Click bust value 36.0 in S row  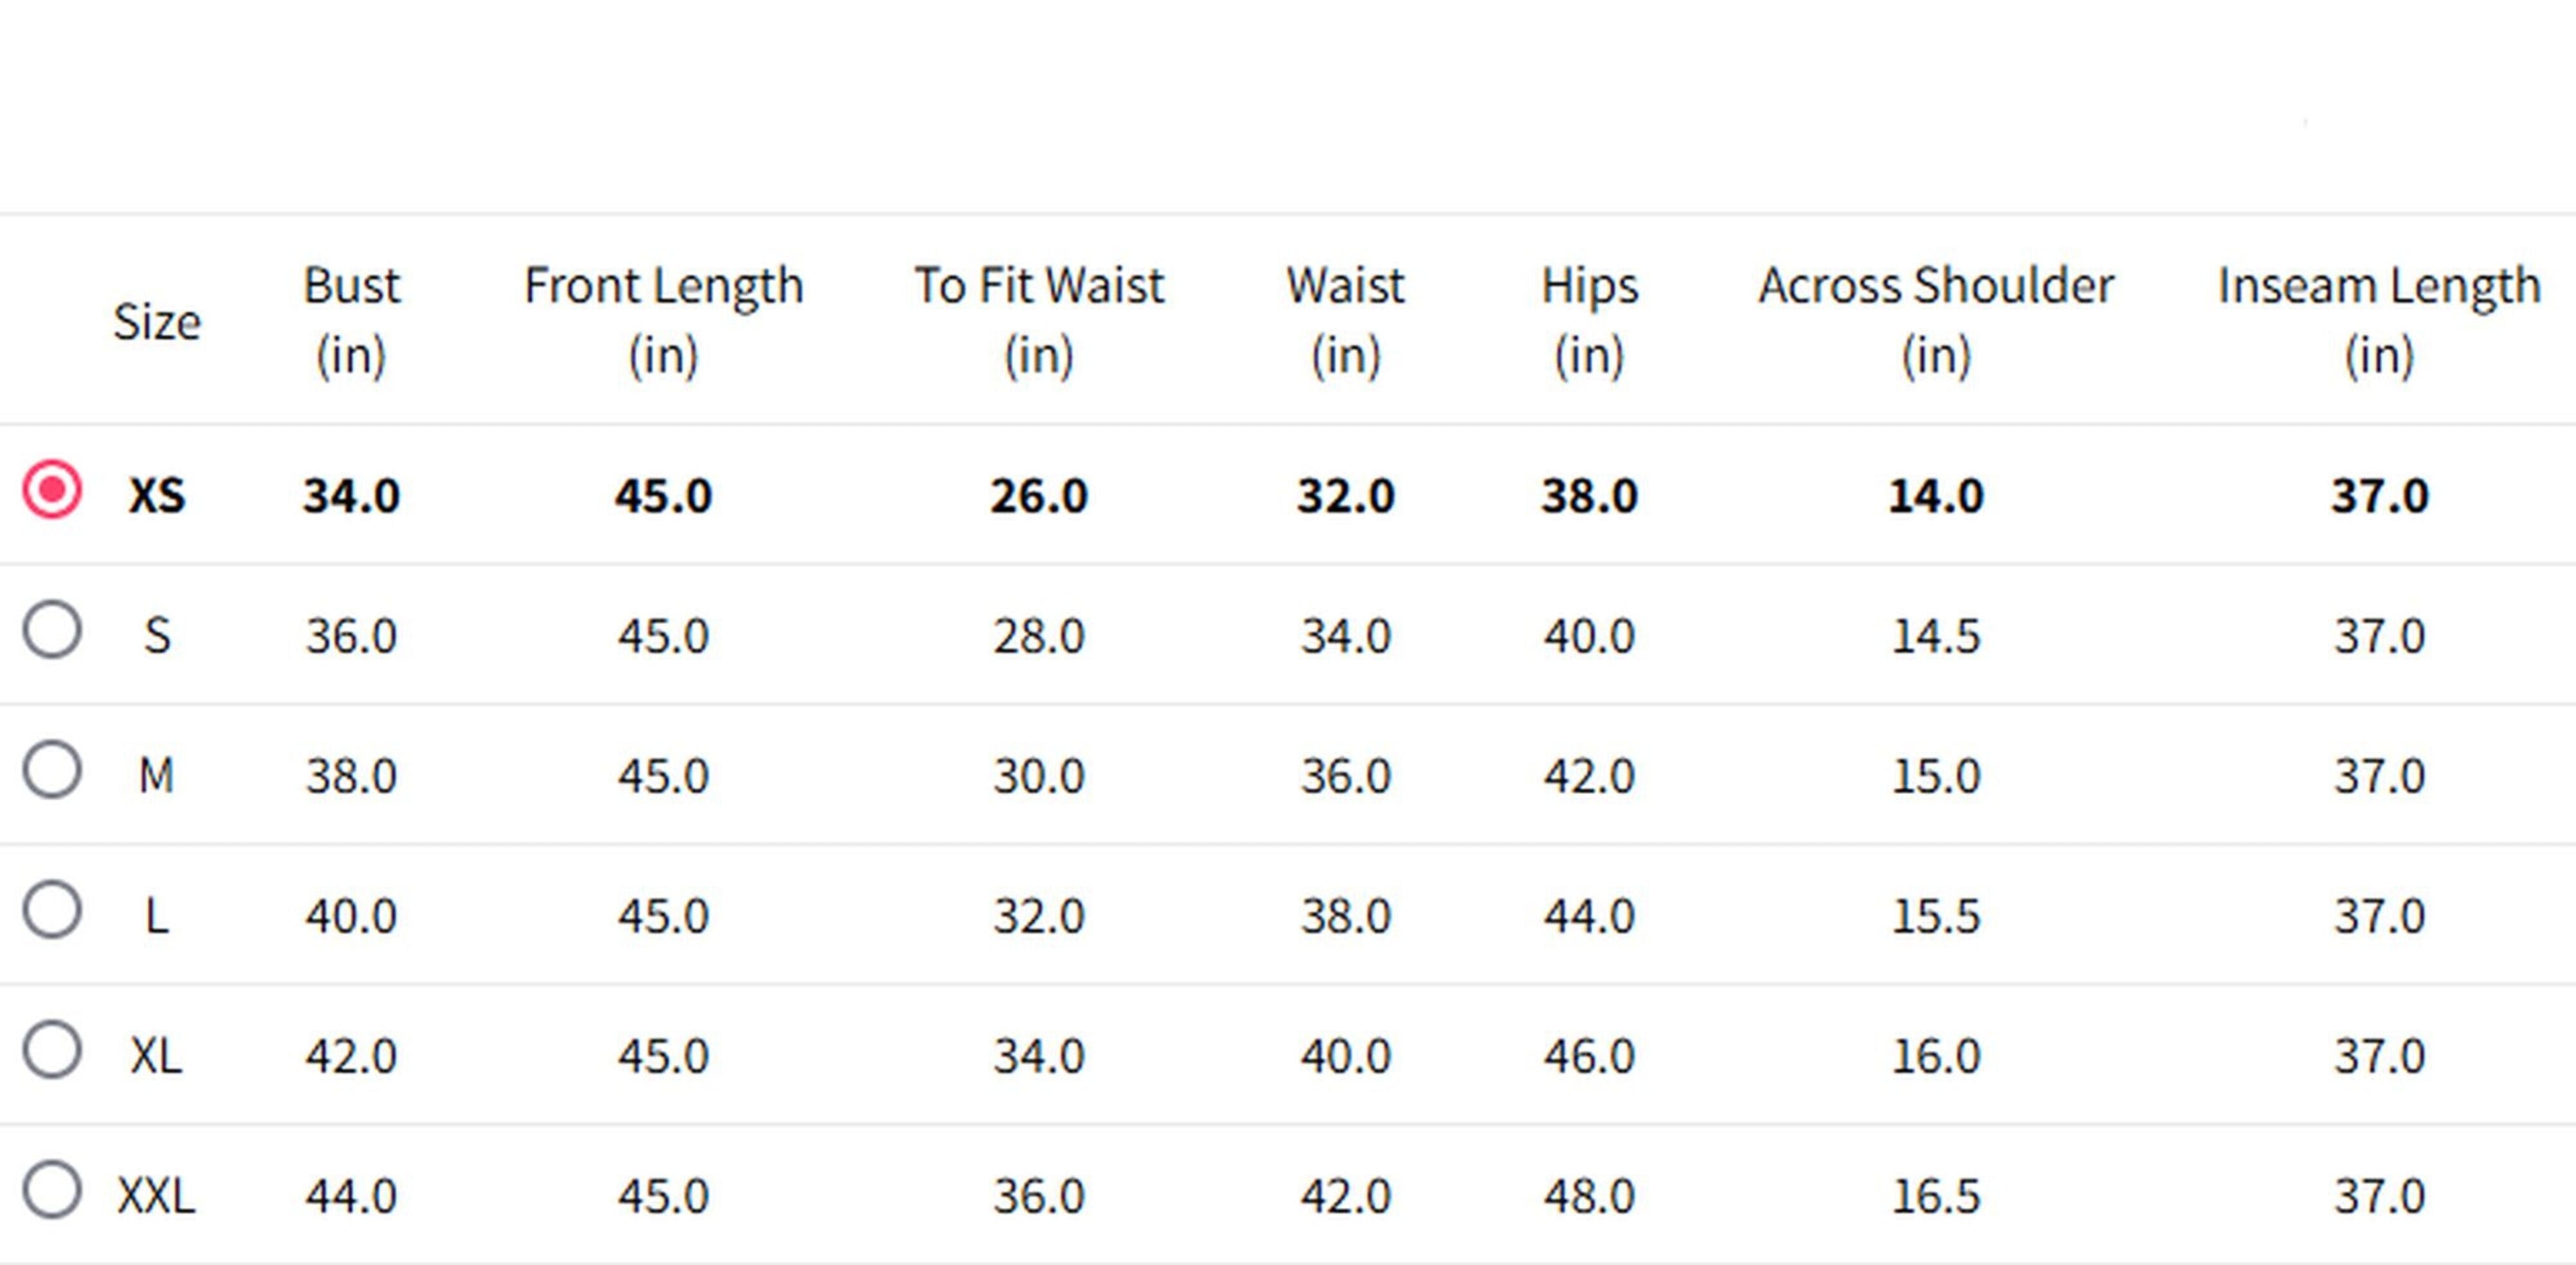coord(351,636)
